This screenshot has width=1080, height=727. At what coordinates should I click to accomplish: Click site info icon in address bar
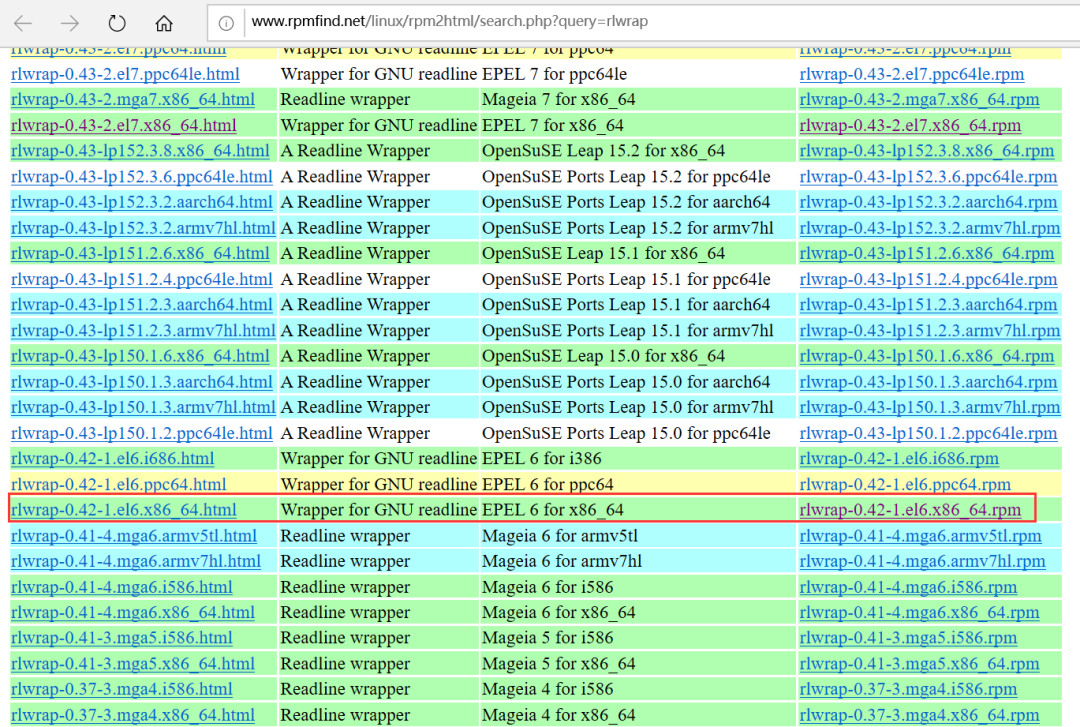tap(226, 23)
